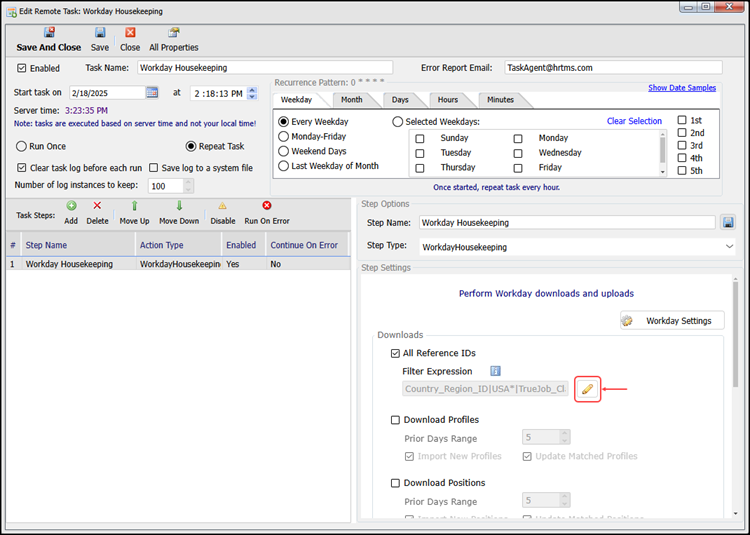Click the Task Name input field
The width and height of the screenshot is (750, 535).
coord(265,67)
